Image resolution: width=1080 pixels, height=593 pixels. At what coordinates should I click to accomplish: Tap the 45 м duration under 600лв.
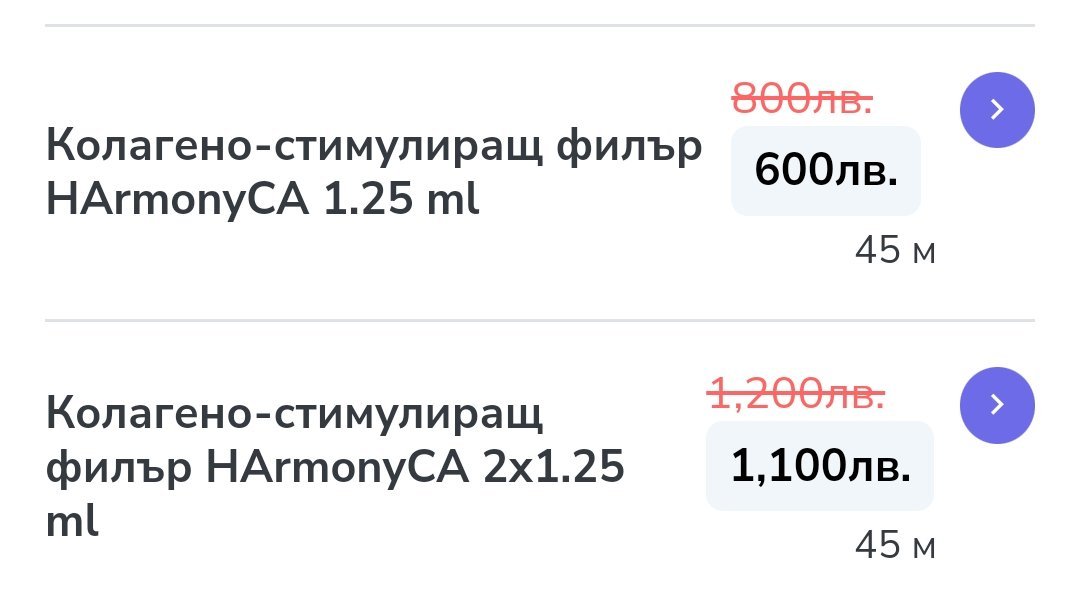[895, 252]
